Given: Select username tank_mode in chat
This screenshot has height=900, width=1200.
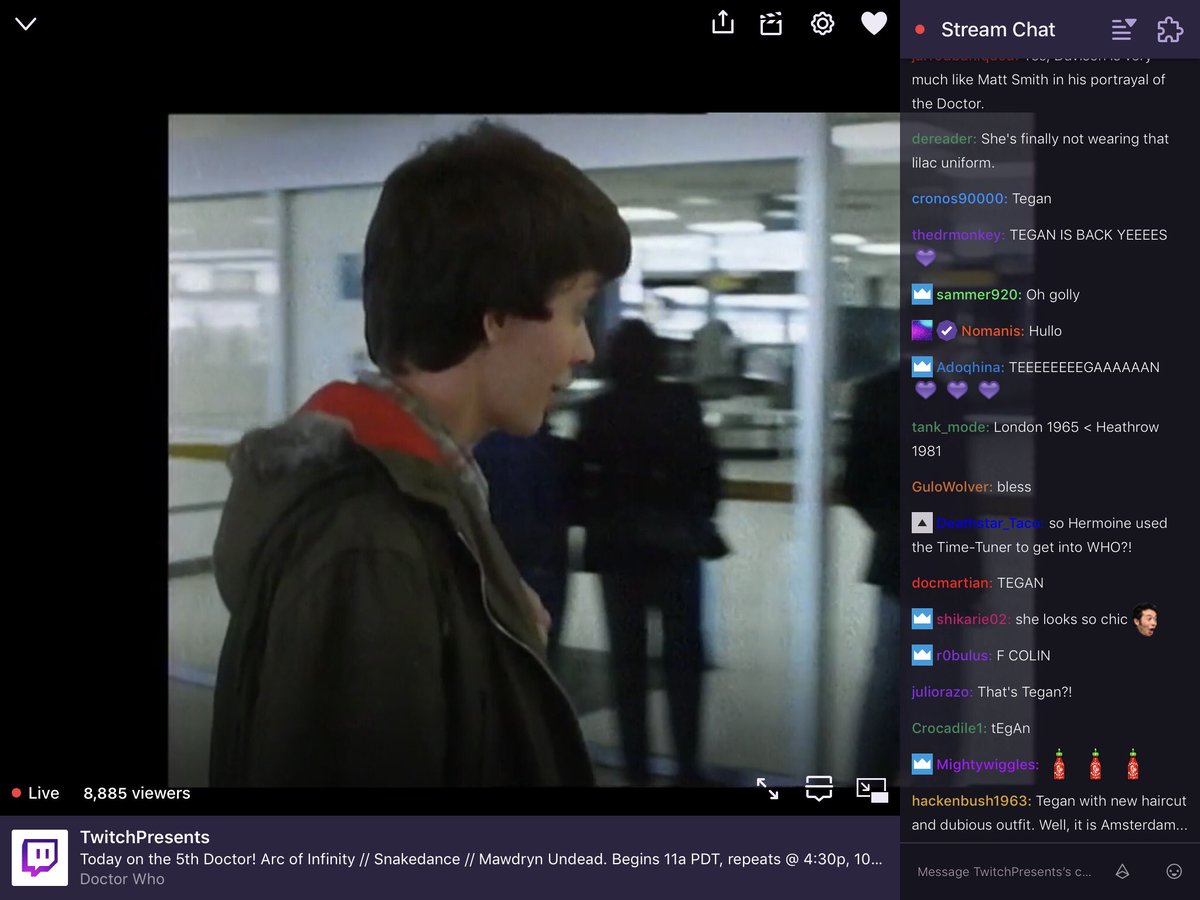Looking at the screenshot, I should coord(950,427).
